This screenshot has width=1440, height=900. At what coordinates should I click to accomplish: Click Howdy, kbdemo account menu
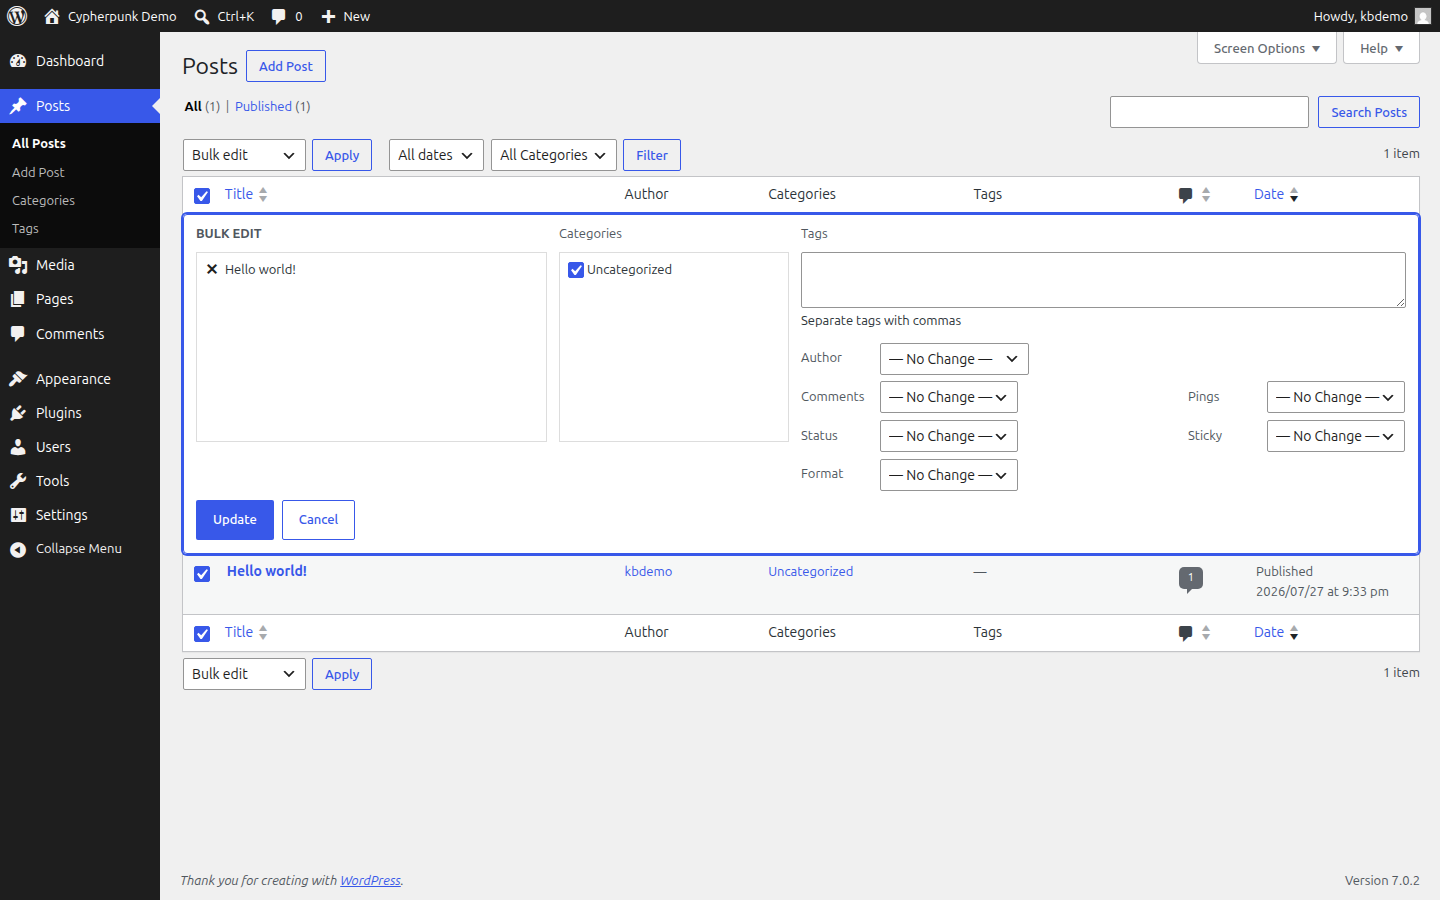1371,16
